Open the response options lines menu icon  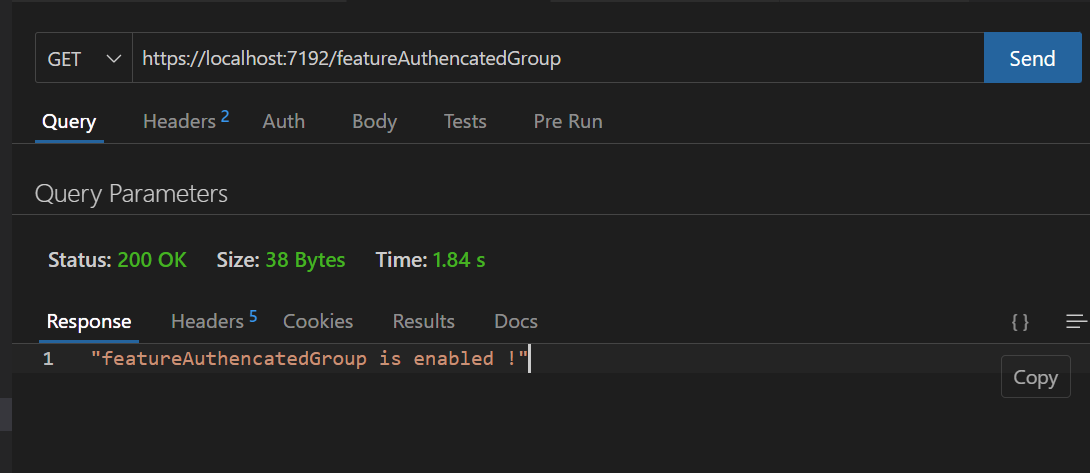tap(1076, 321)
